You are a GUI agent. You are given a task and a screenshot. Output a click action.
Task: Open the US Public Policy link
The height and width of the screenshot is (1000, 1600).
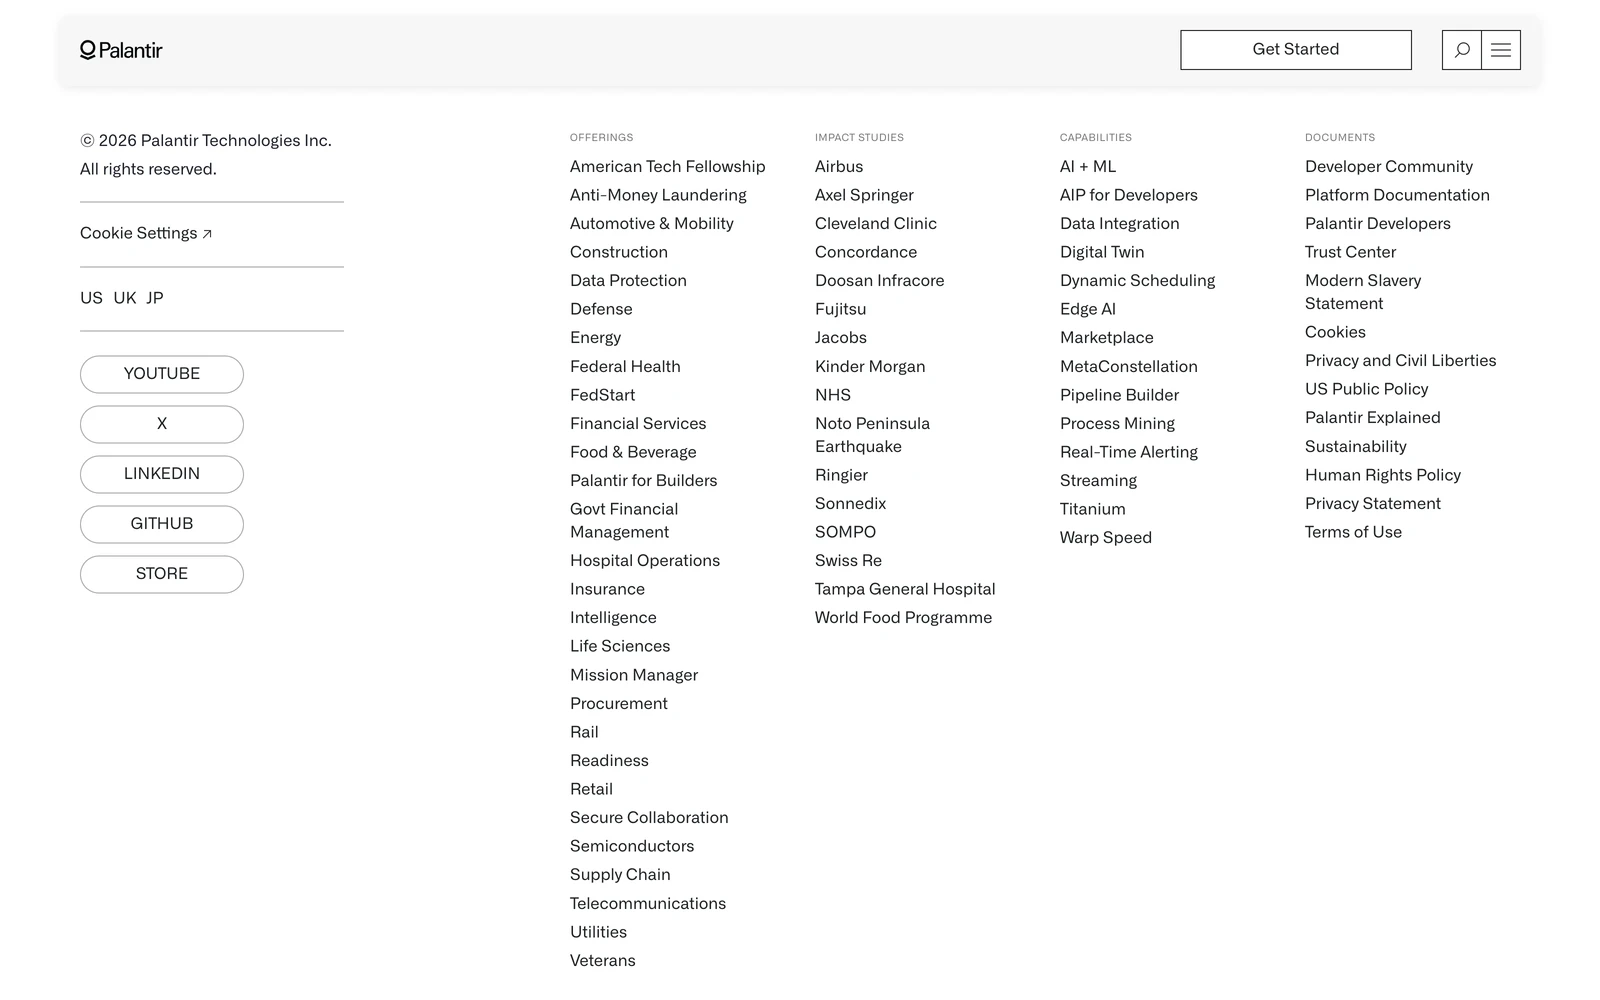(1367, 389)
